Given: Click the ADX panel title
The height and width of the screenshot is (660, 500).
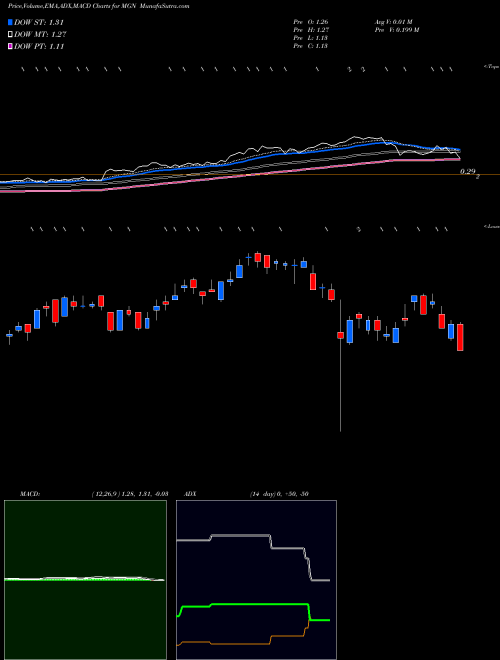Looking at the screenshot, I should click(x=190, y=494).
